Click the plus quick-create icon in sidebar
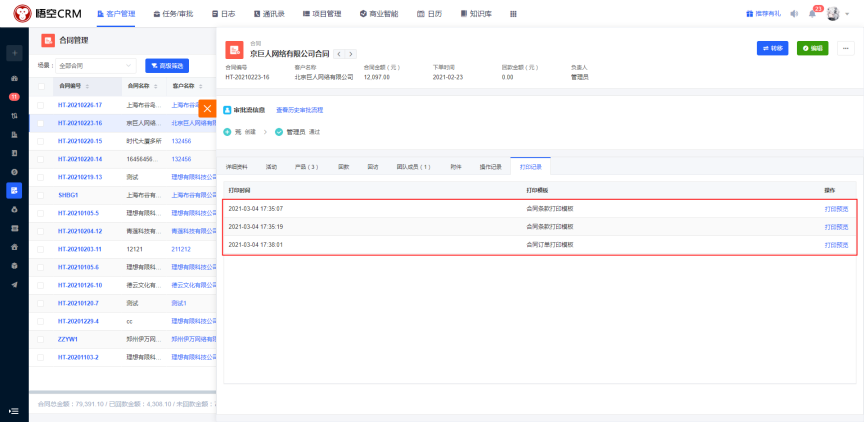Screen dimensions: 864x422 (x=14, y=52)
